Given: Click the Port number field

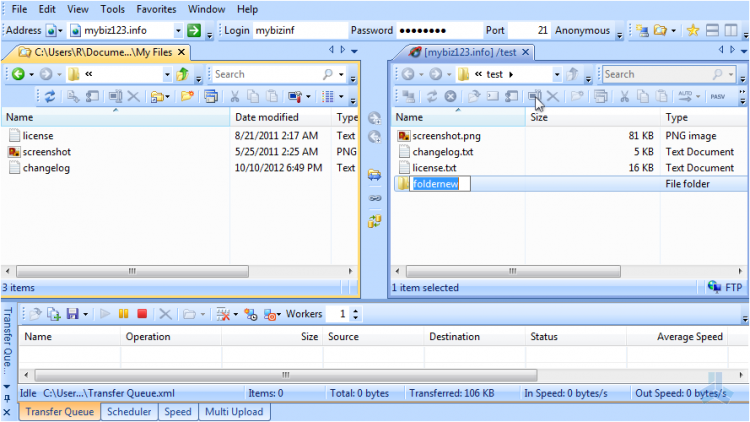Looking at the screenshot, I should click(x=529, y=31).
